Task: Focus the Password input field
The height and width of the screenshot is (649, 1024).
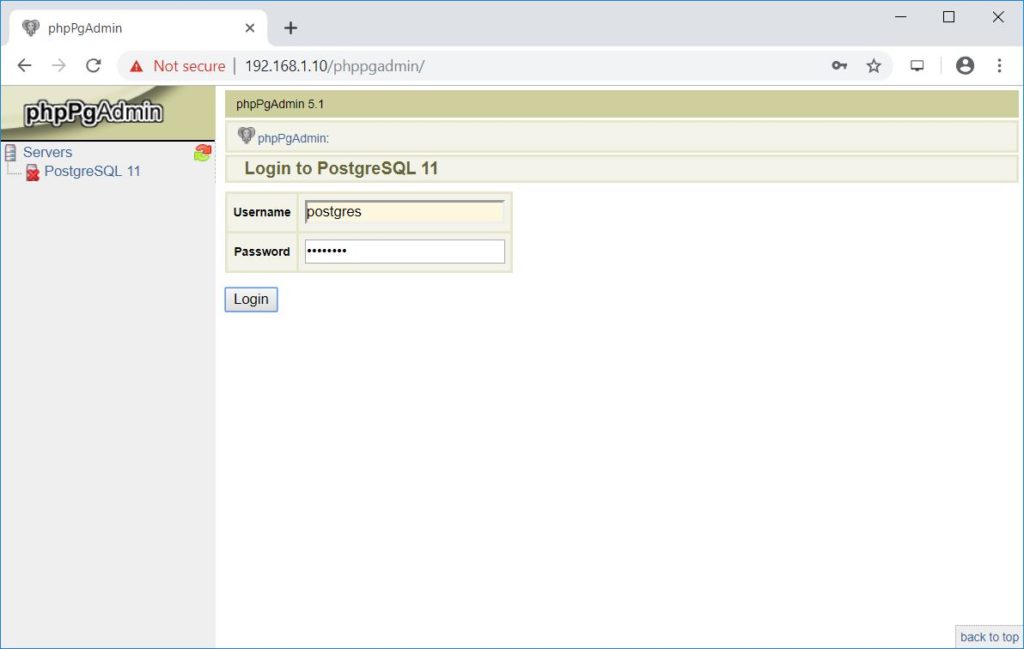Action: 405,251
